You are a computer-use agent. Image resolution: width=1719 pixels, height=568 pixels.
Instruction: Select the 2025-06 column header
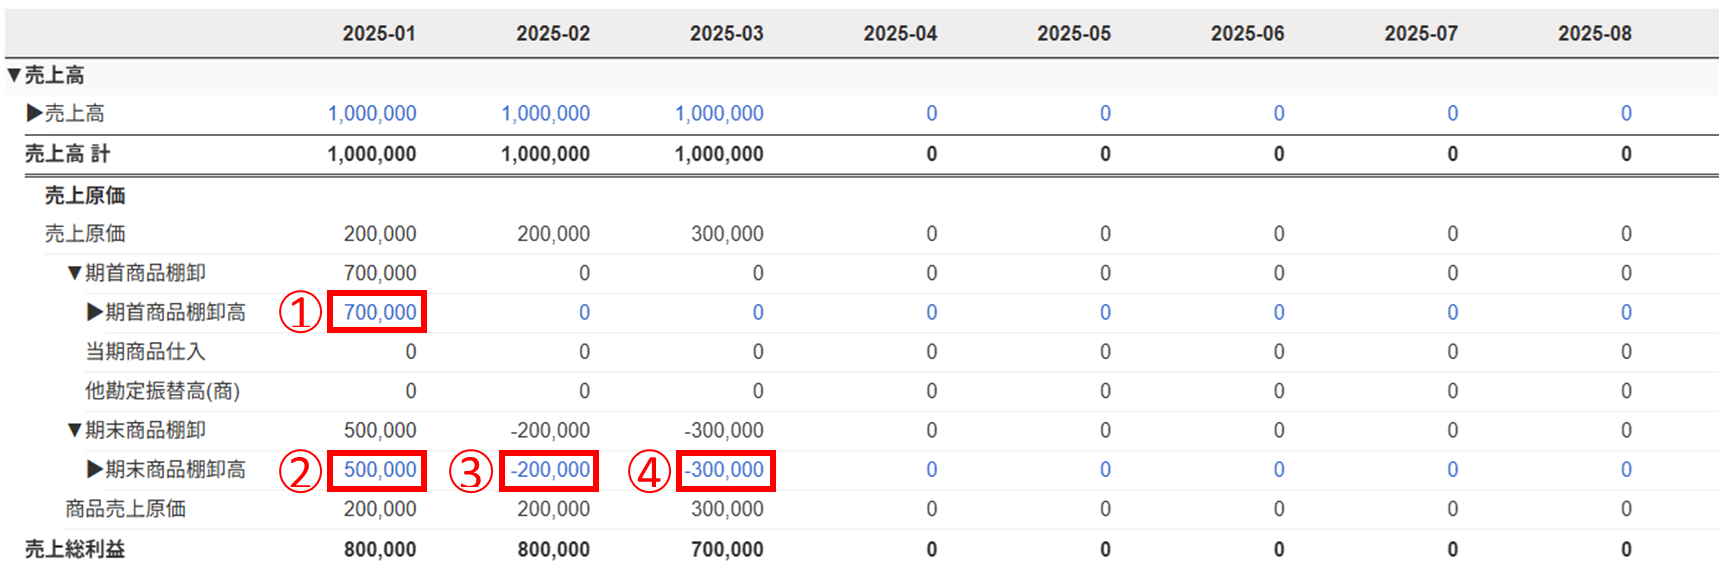(1247, 33)
